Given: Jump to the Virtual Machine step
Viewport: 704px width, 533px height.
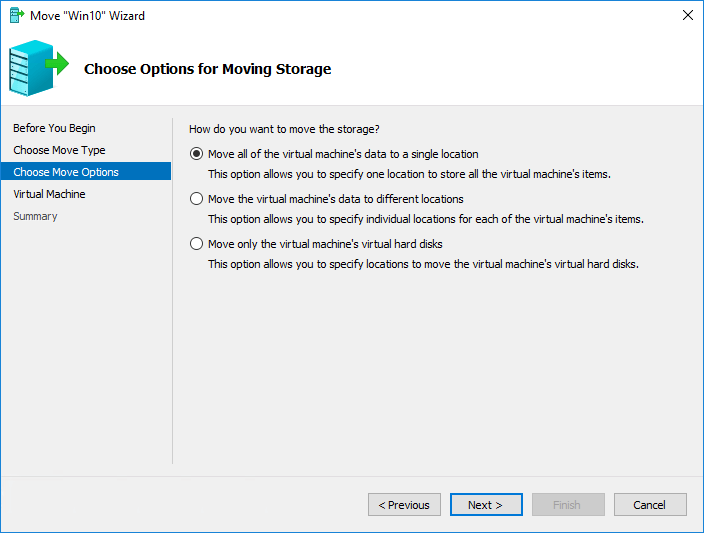Looking at the screenshot, I should pyautogui.click(x=49, y=194).
